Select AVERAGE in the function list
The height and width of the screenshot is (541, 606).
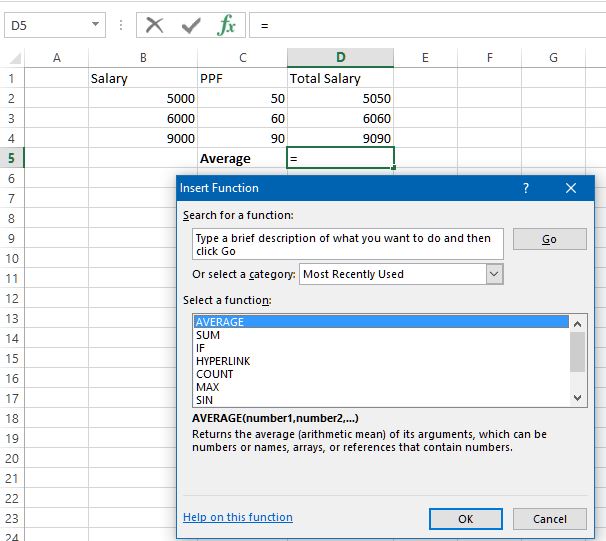click(381, 322)
